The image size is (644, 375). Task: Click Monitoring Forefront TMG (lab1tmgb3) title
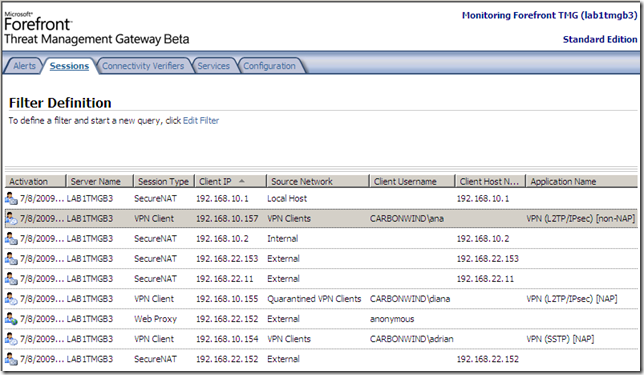pyautogui.click(x=550, y=16)
